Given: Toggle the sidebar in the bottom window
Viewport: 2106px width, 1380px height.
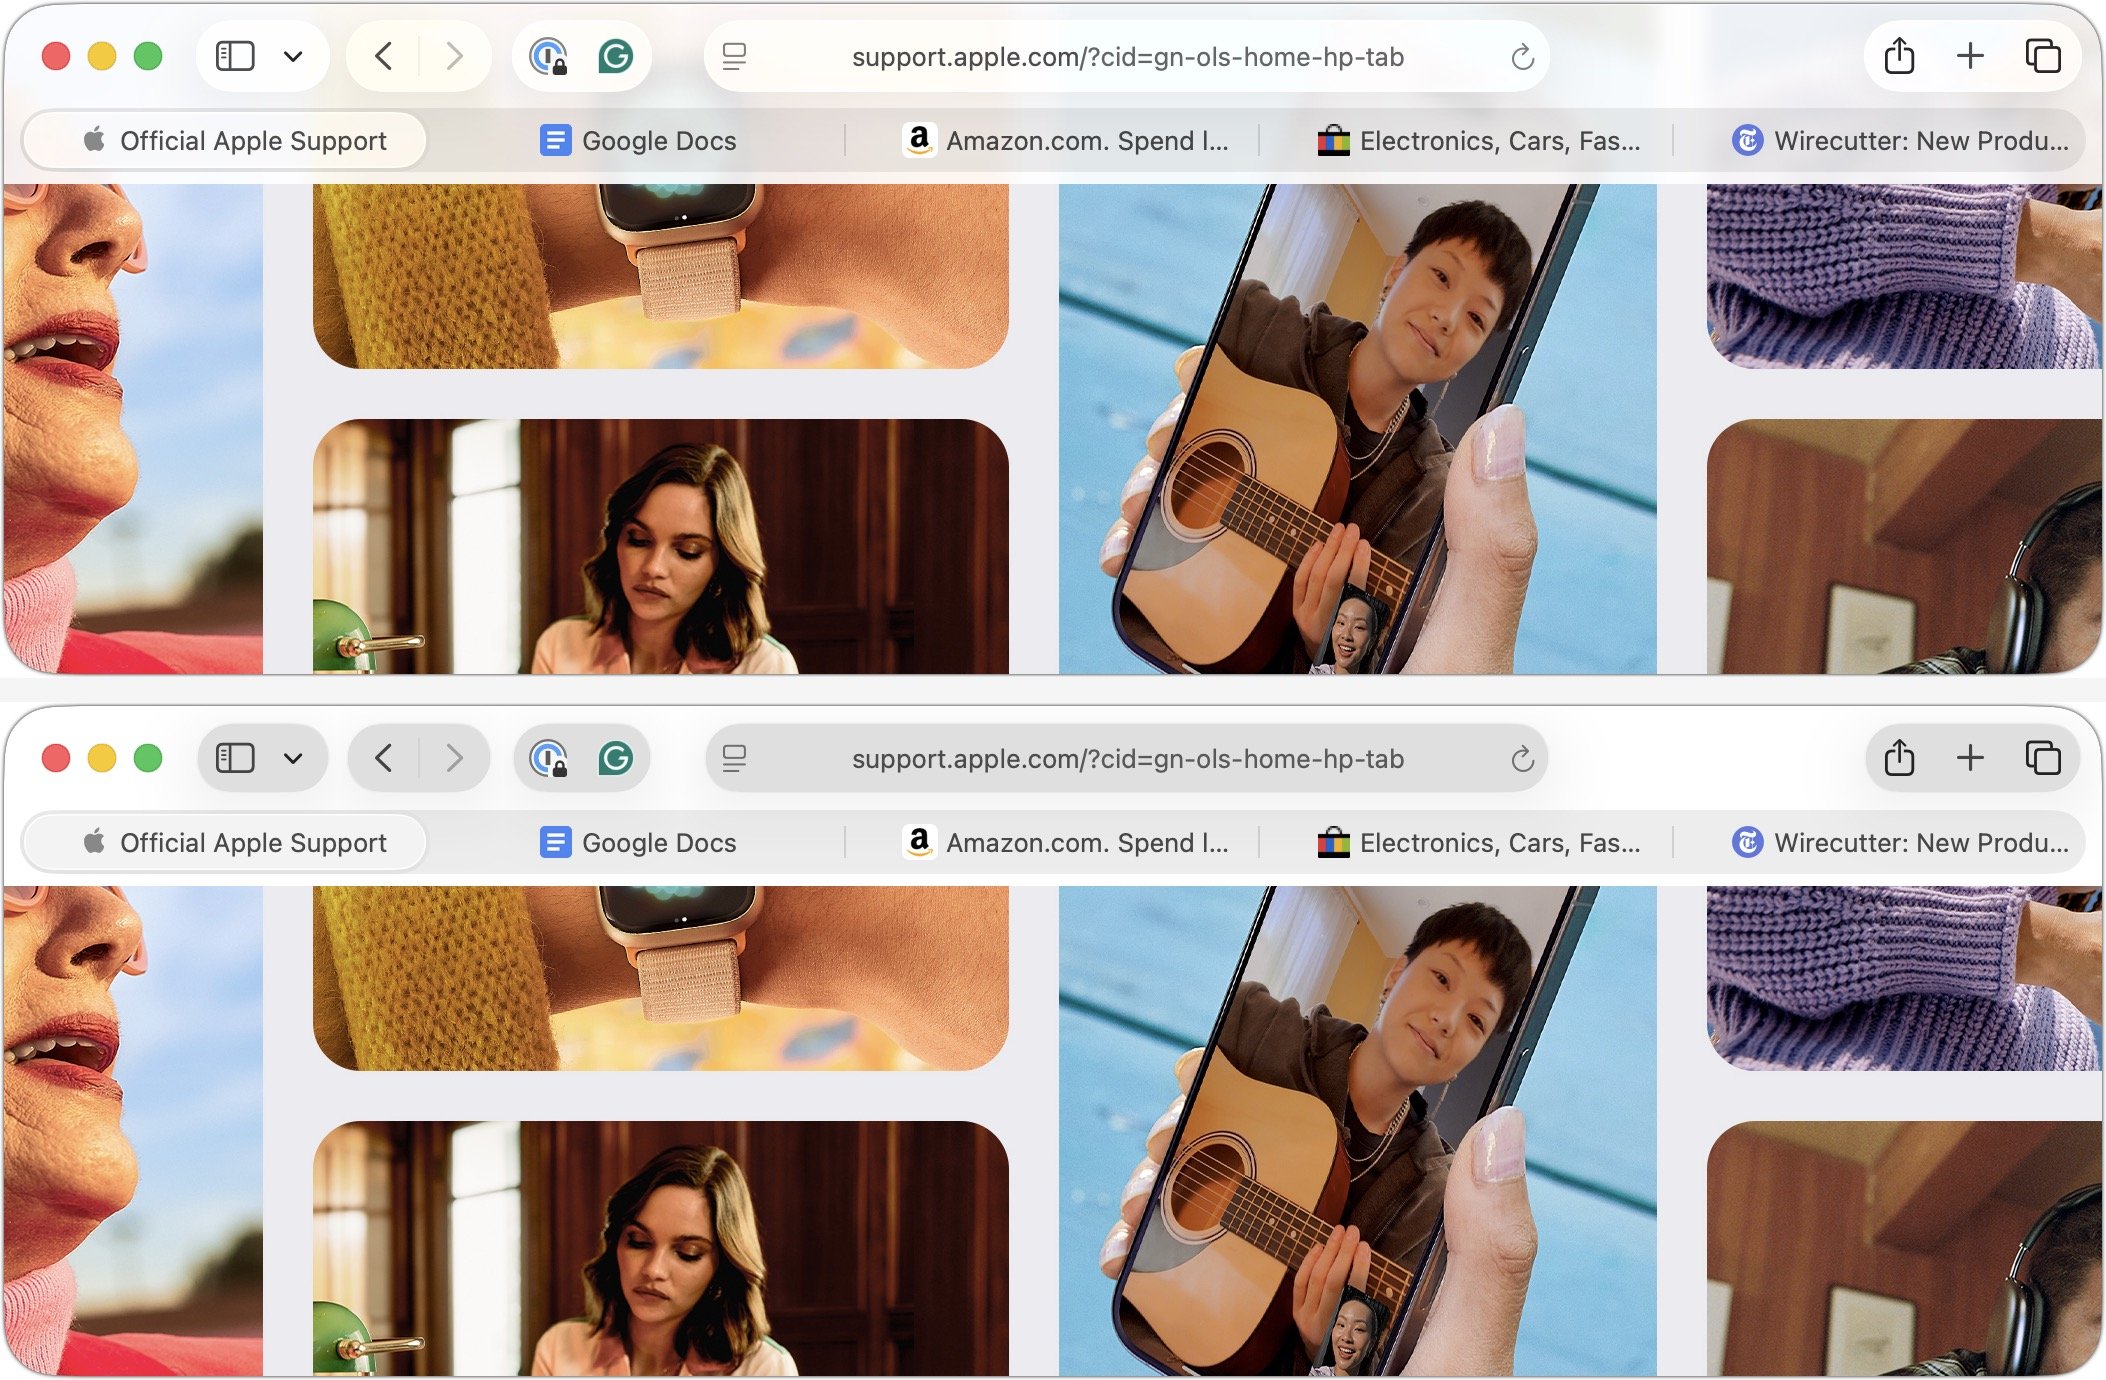Looking at the screenshot, I should [x=236, y=758].
